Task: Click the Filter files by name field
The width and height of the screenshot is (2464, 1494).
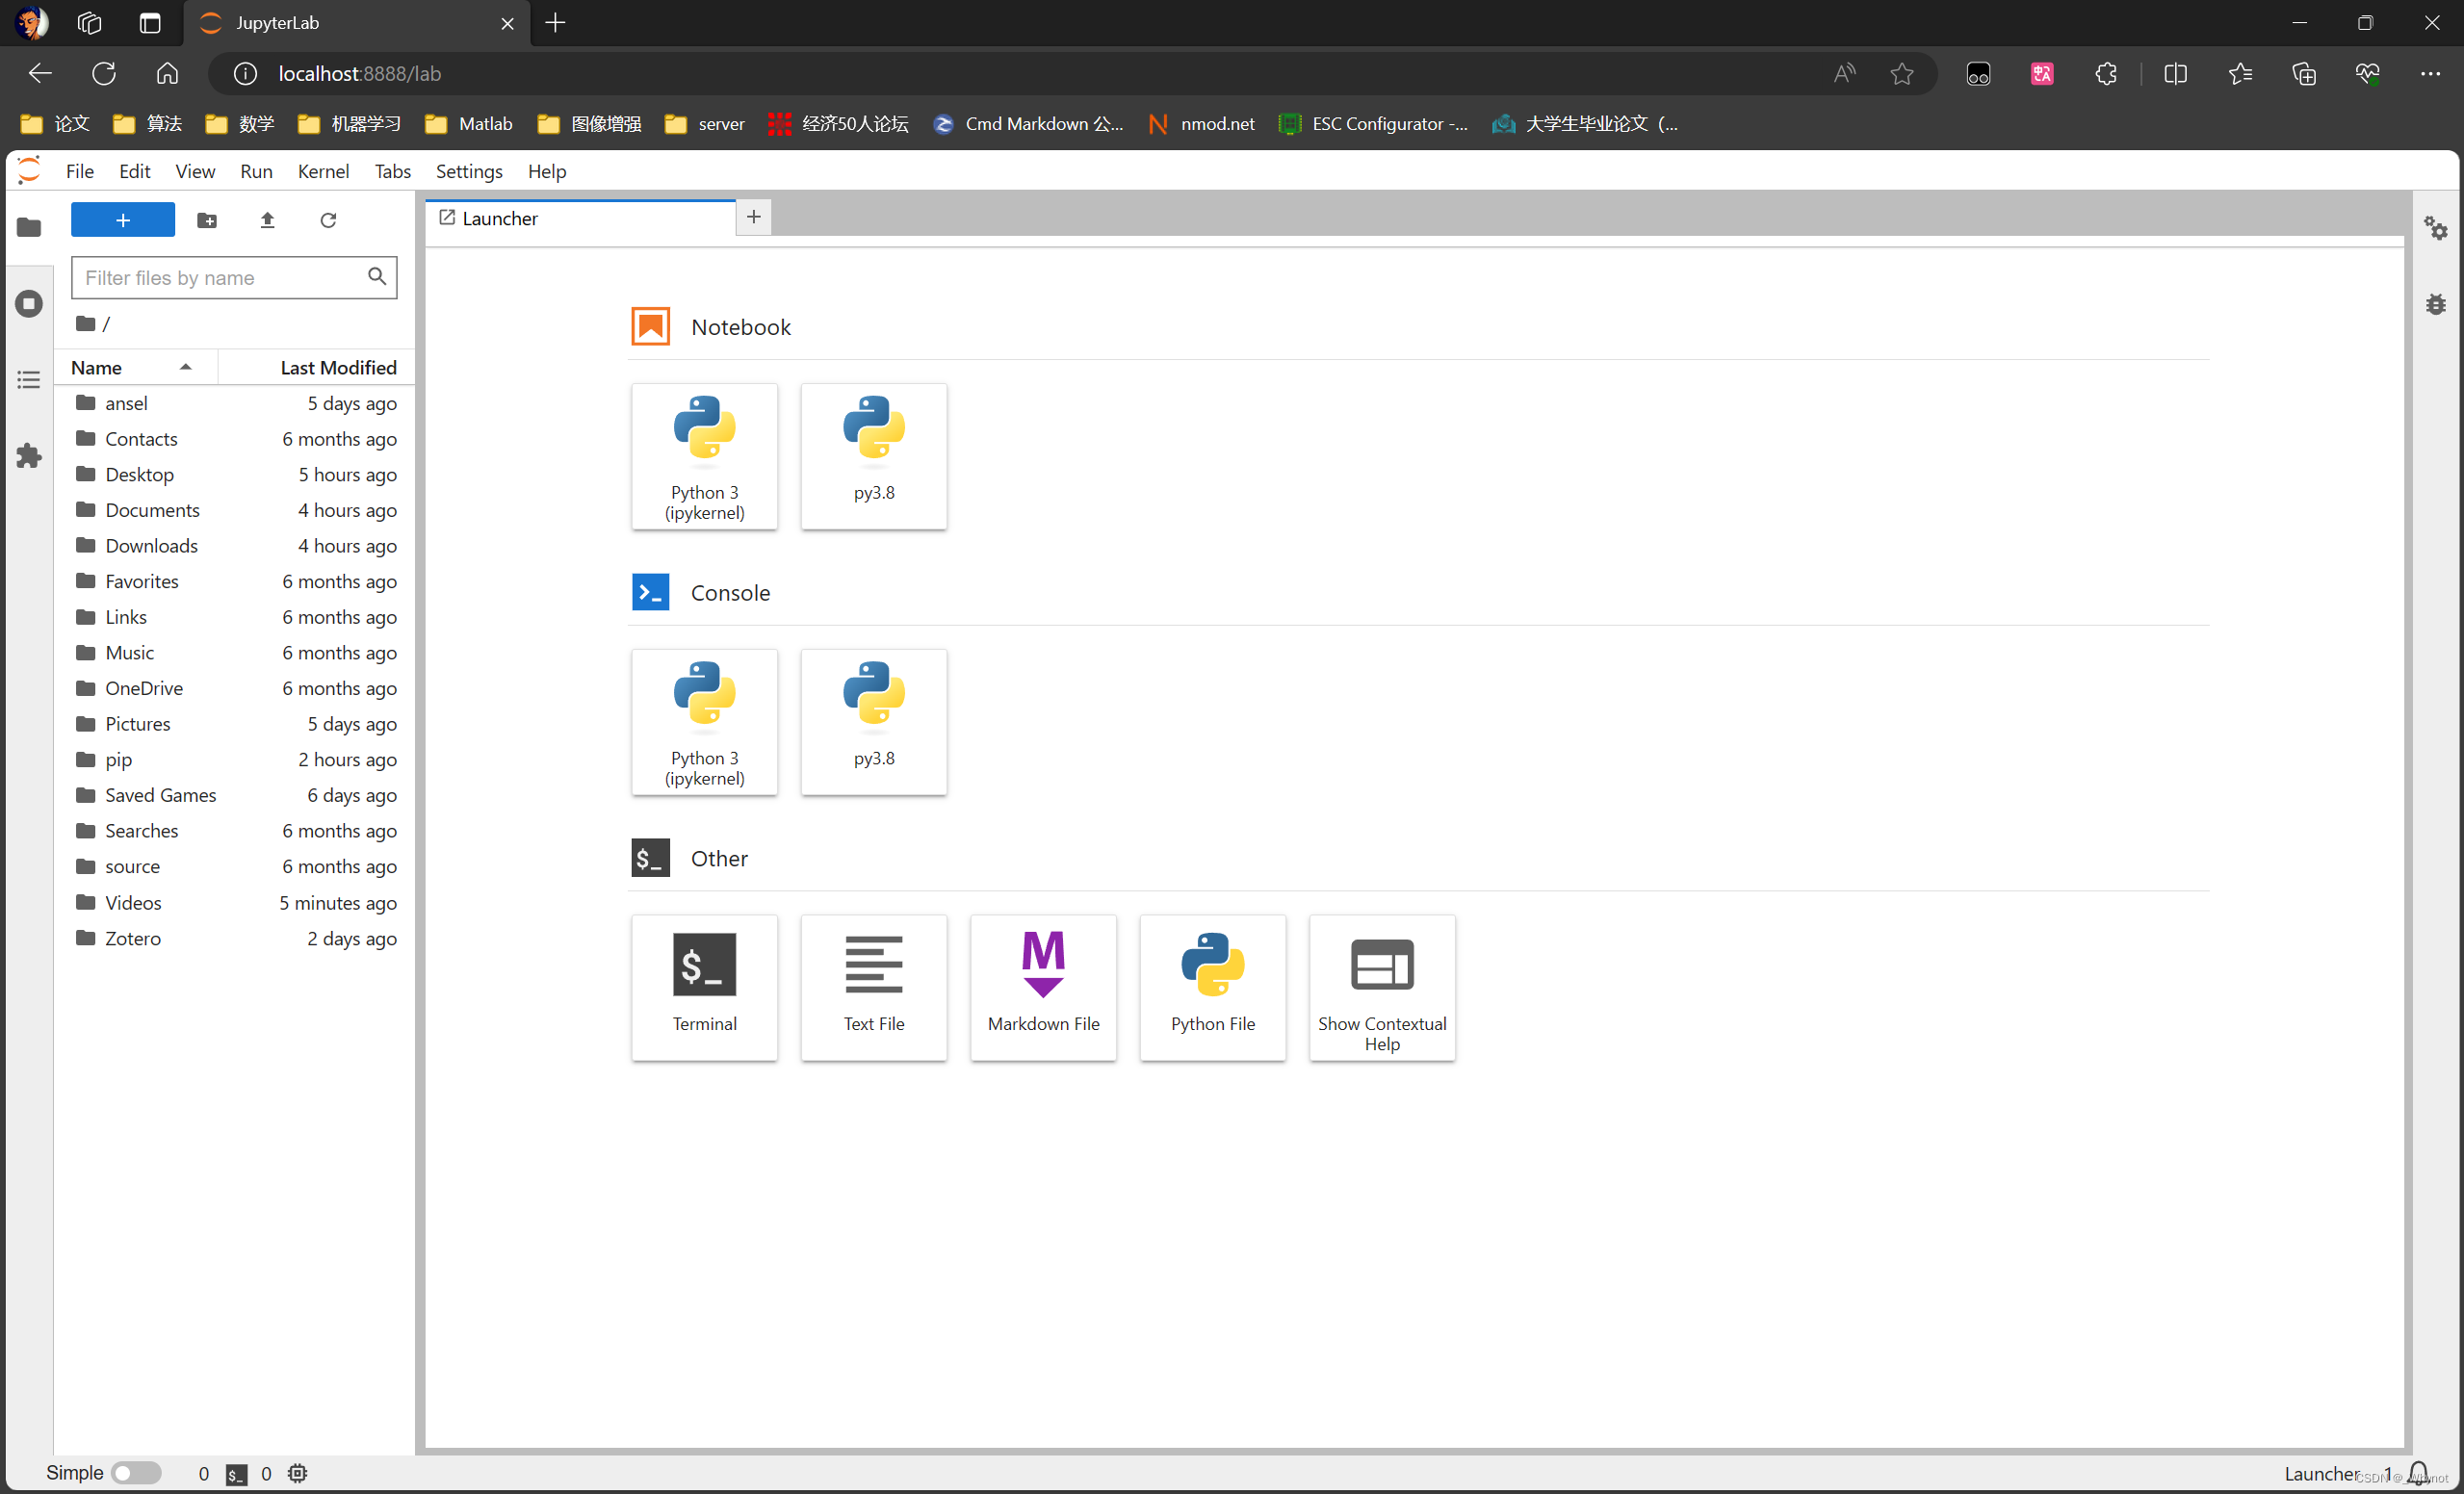Action: point(220,278)
